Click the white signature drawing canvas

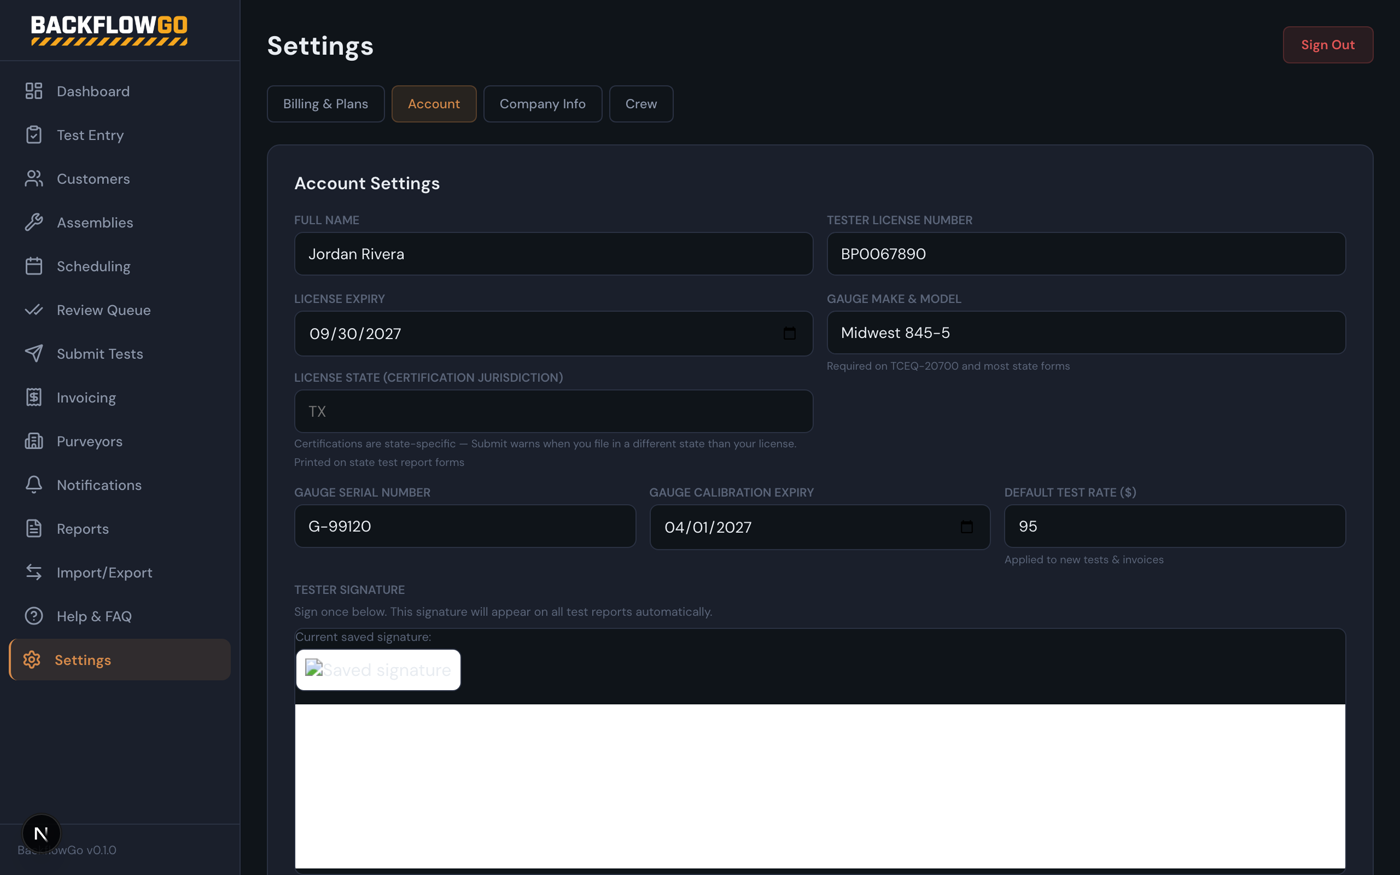point(820,786)
